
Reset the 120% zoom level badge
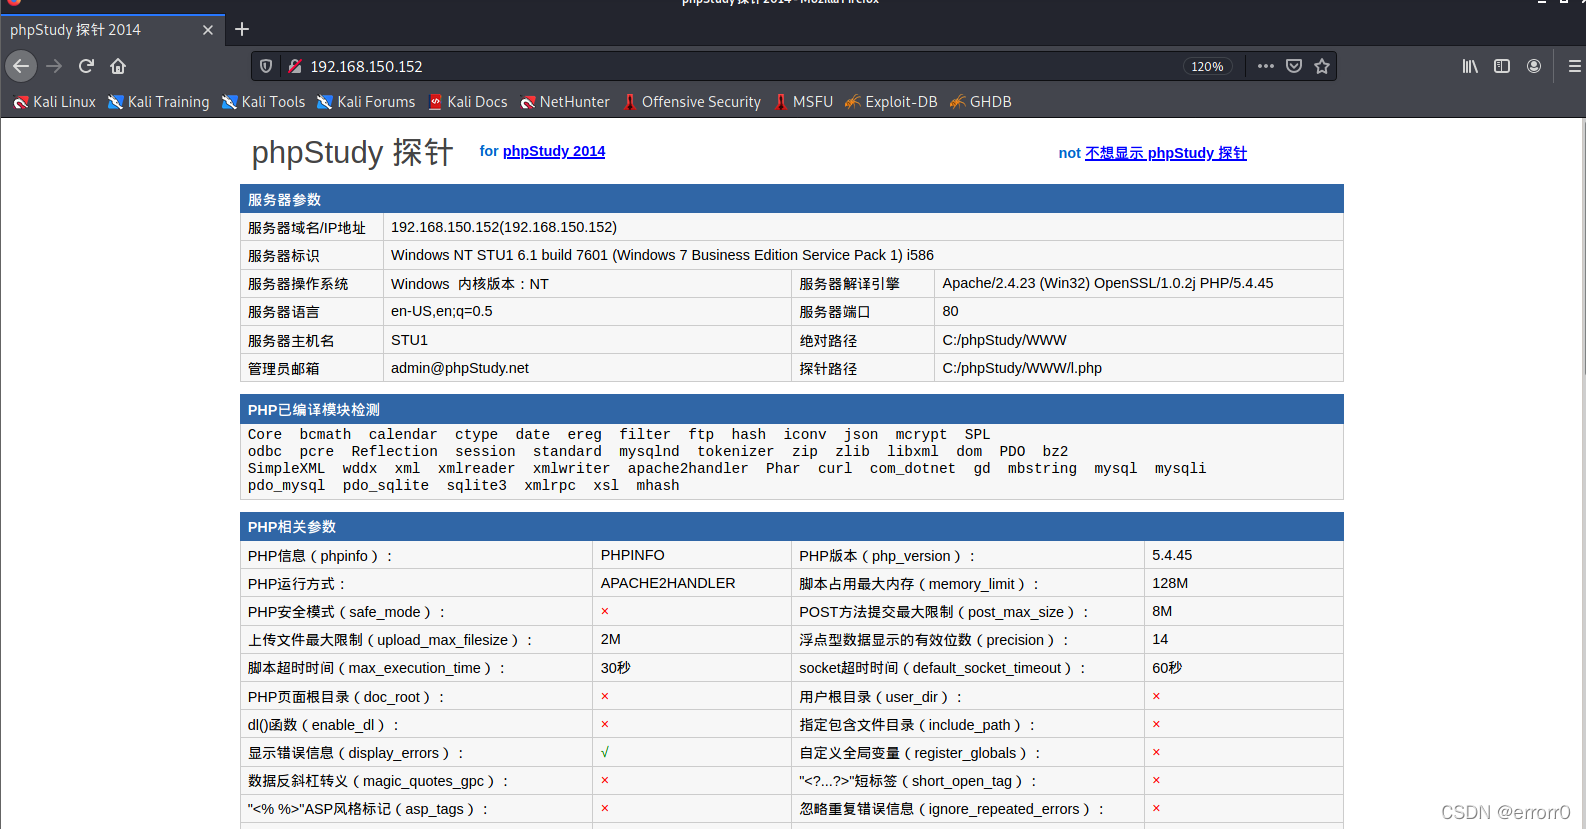(x=1207, y=66)
